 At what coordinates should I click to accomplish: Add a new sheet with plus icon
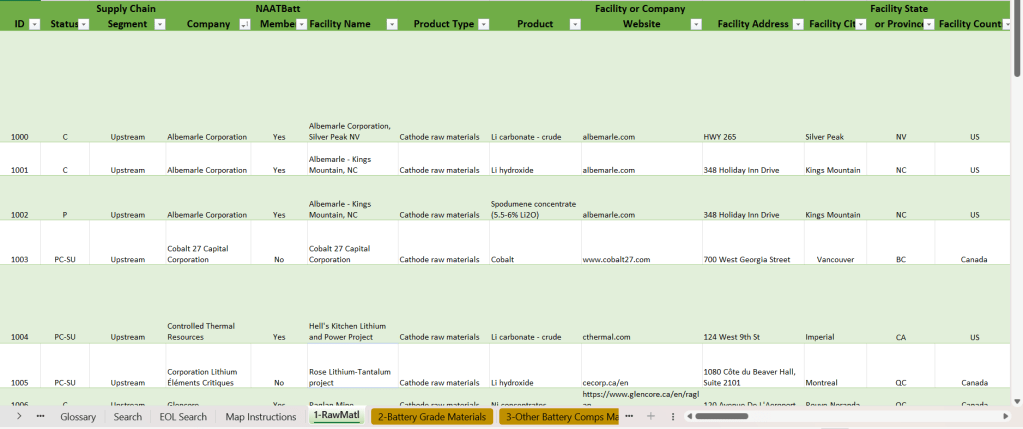(651, 416)
